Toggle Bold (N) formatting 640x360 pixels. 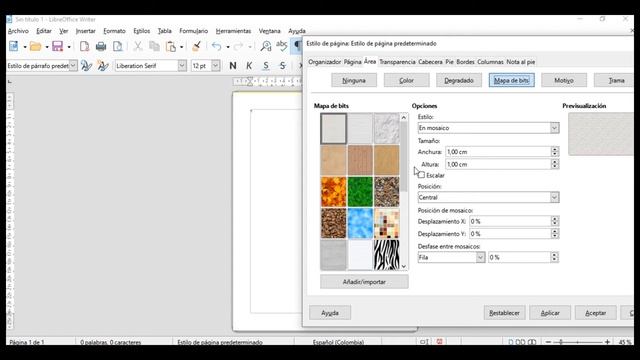point(233,66)
